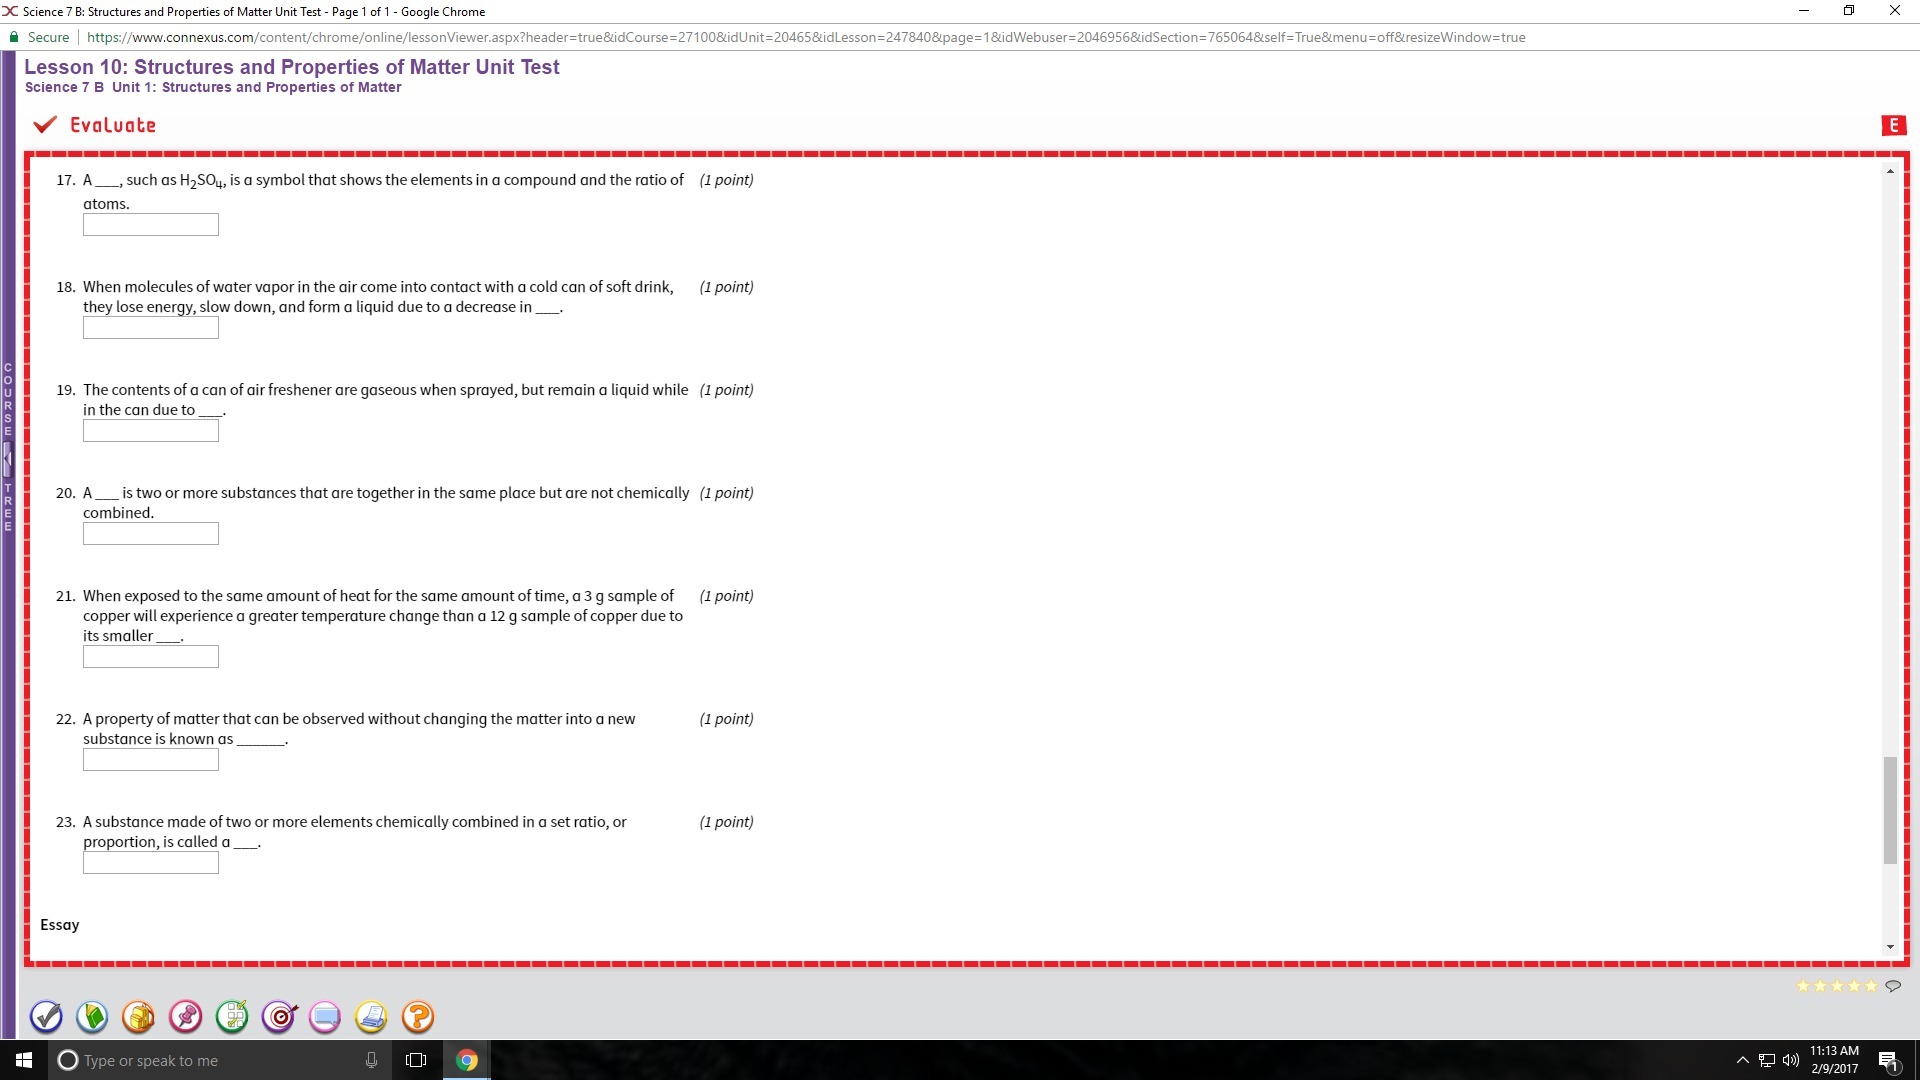The image size is (1920, 1080).
Task: Open the green book icon
Action: [93, 1017]
